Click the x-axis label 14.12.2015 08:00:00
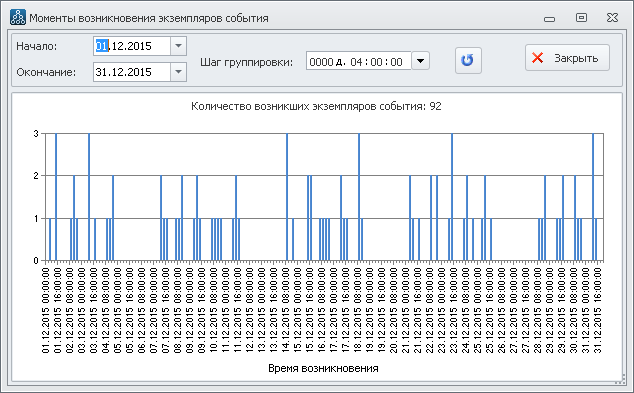The height and width of the screenshot is (393, 634). (x=285, y=310)
